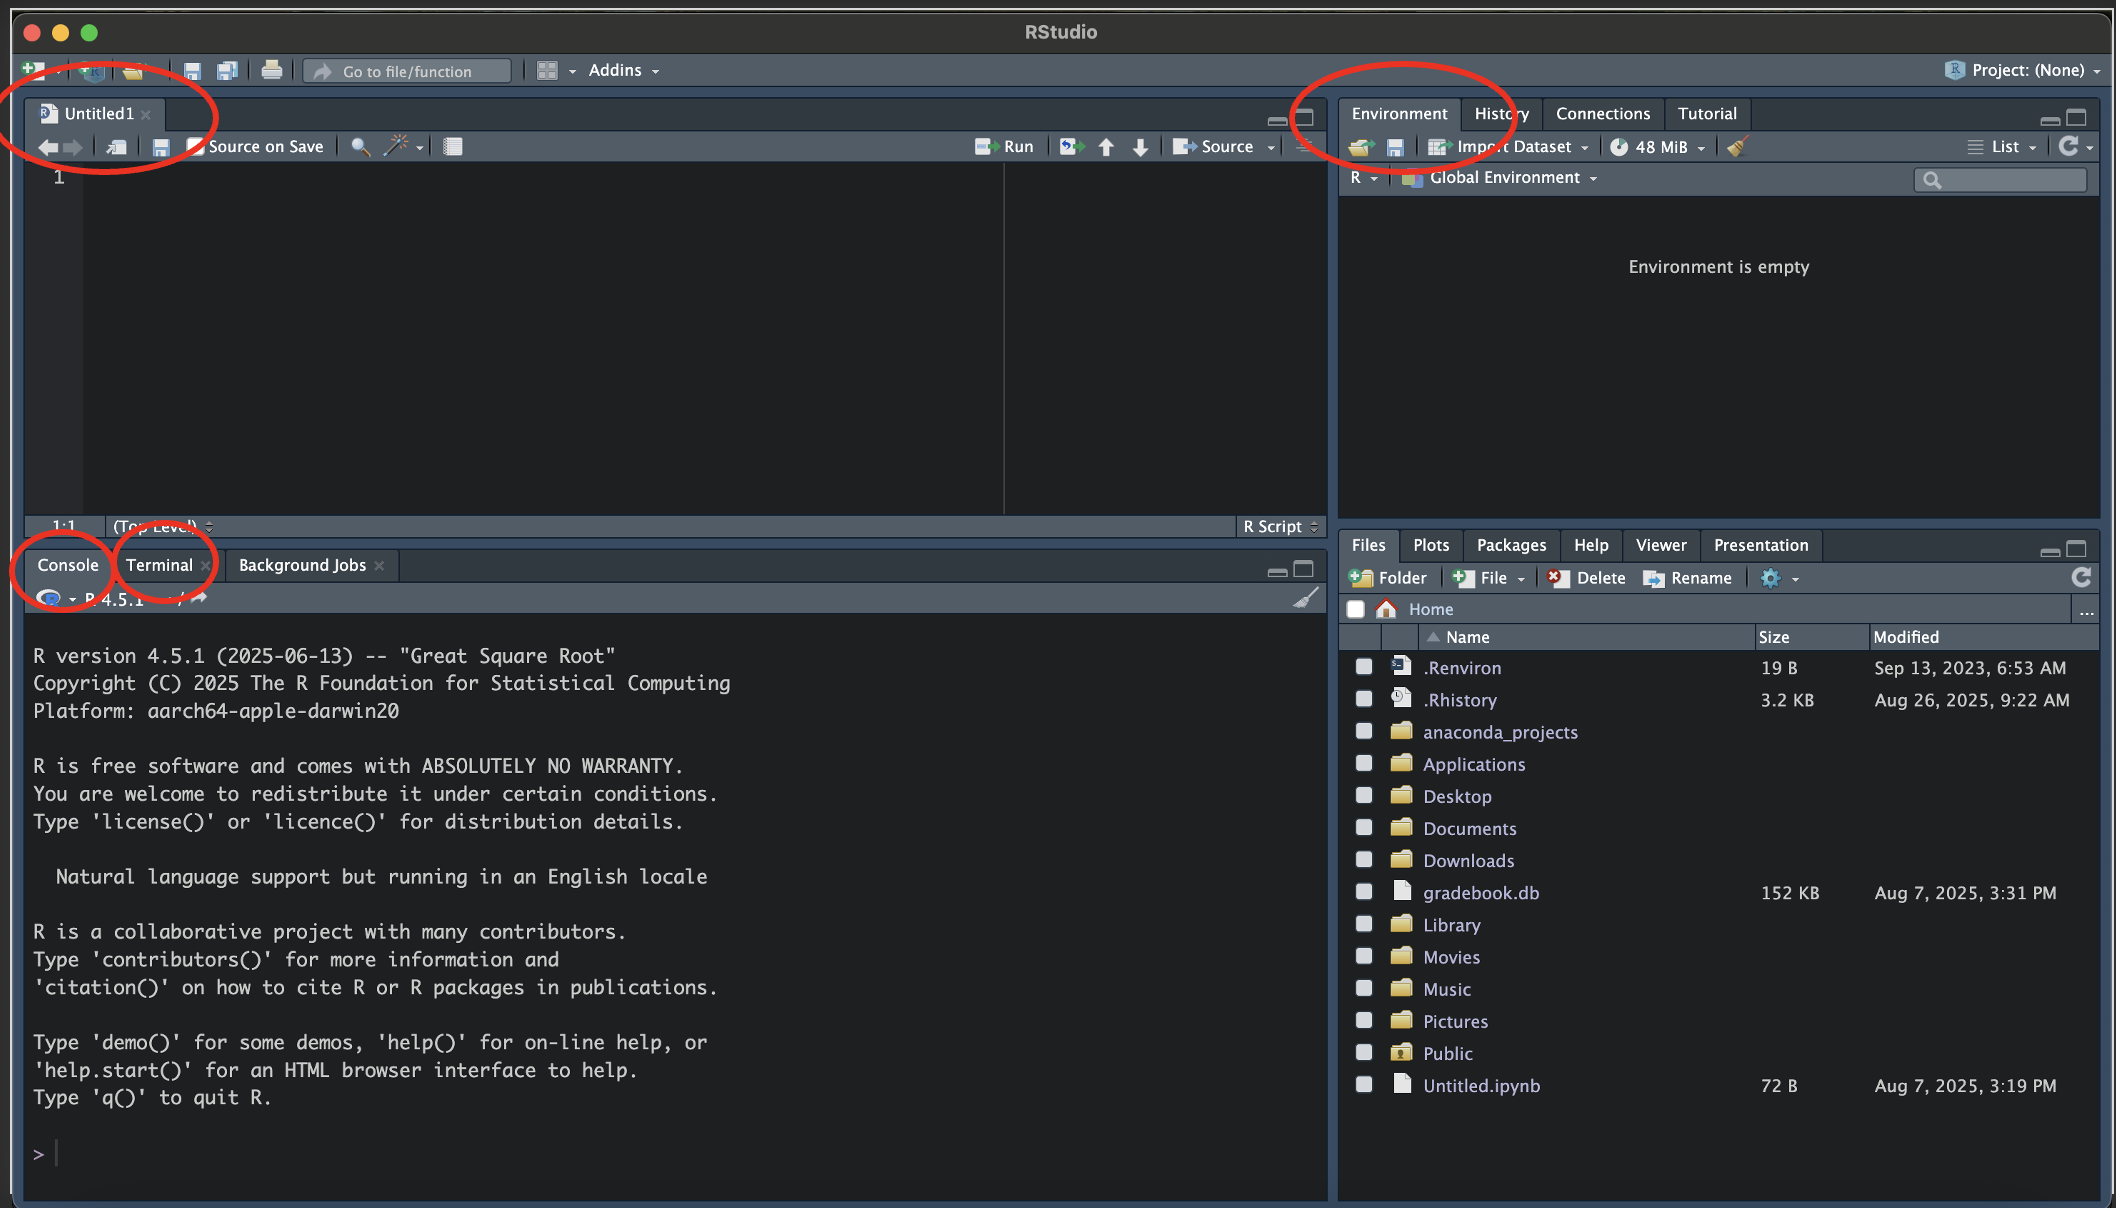Image resolution: width=2116 pixels, height=1208 pixels.
Task: Open the Terminal tab
Action: [159, 565]
